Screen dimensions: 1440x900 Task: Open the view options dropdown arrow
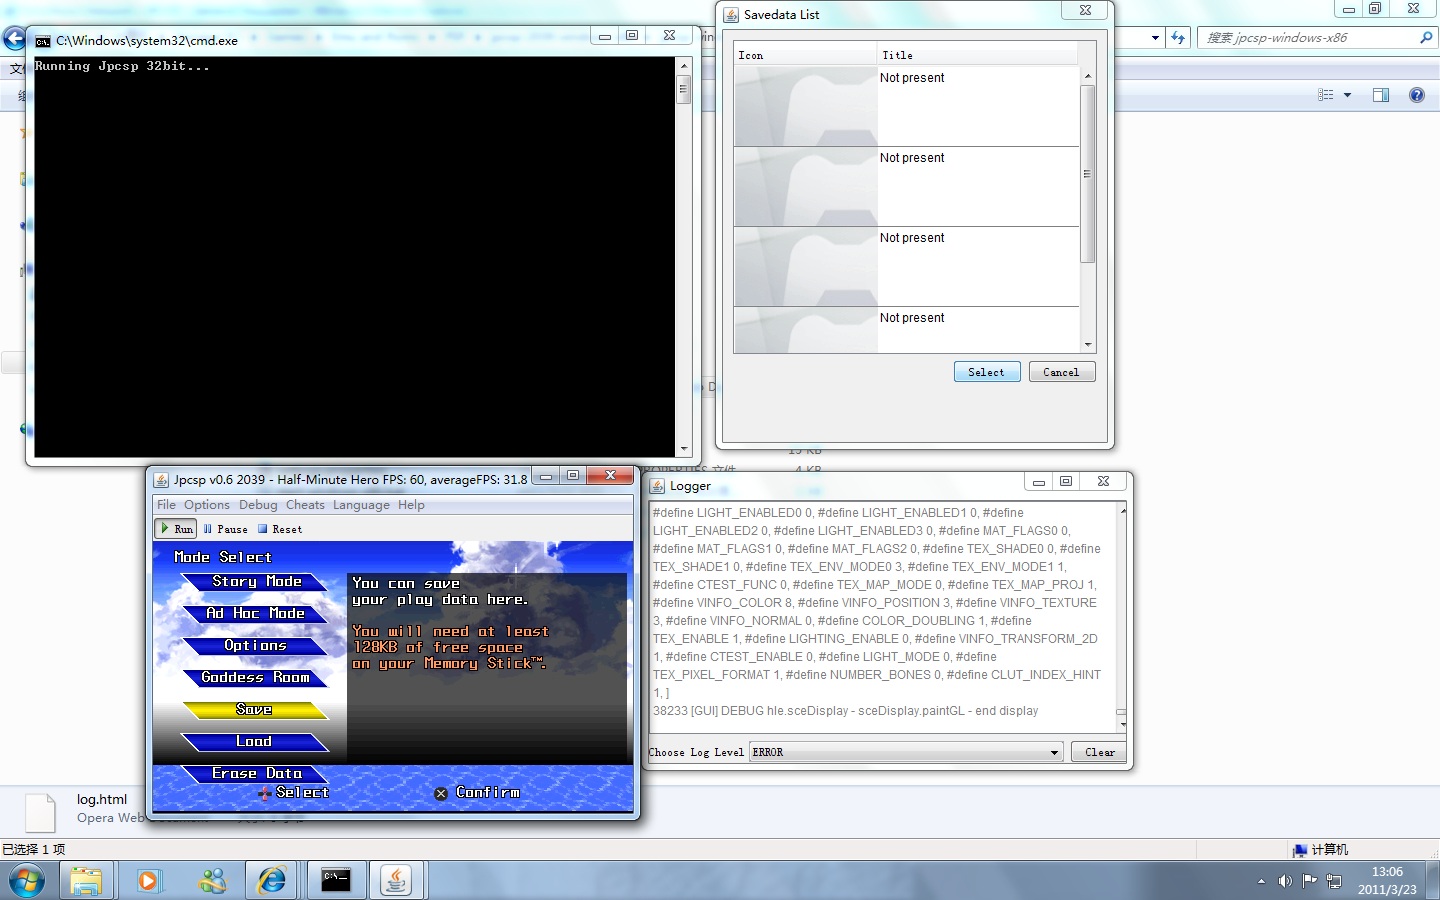pyautogui.click(x=1347, y=95)
